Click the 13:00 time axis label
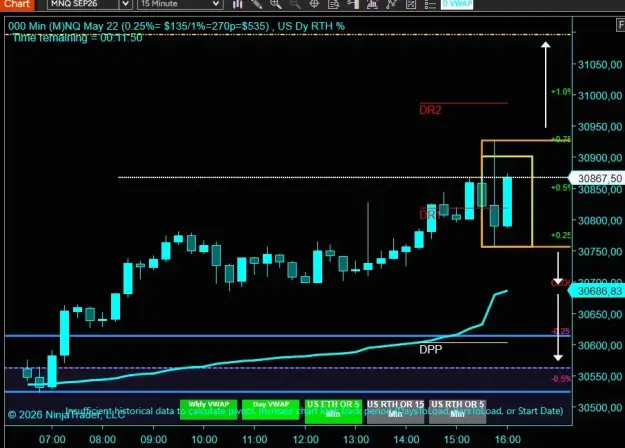 356,440
